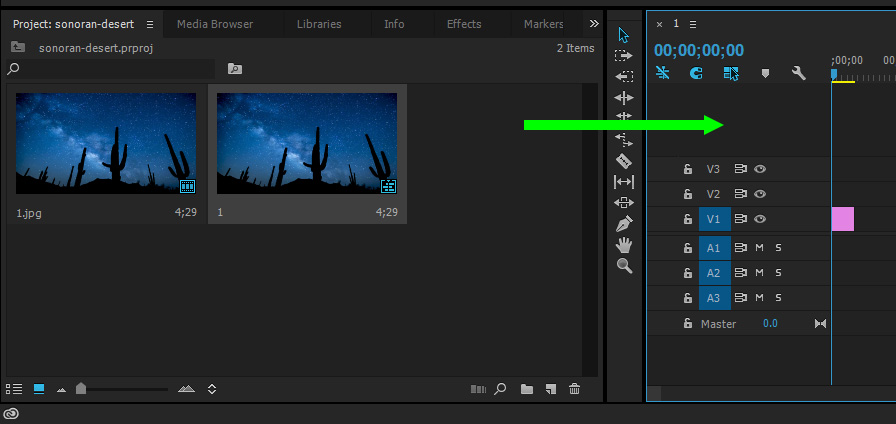Show hidden panel tabs overflow chevrons
The image size is (896, 424).
click(594, 23)
